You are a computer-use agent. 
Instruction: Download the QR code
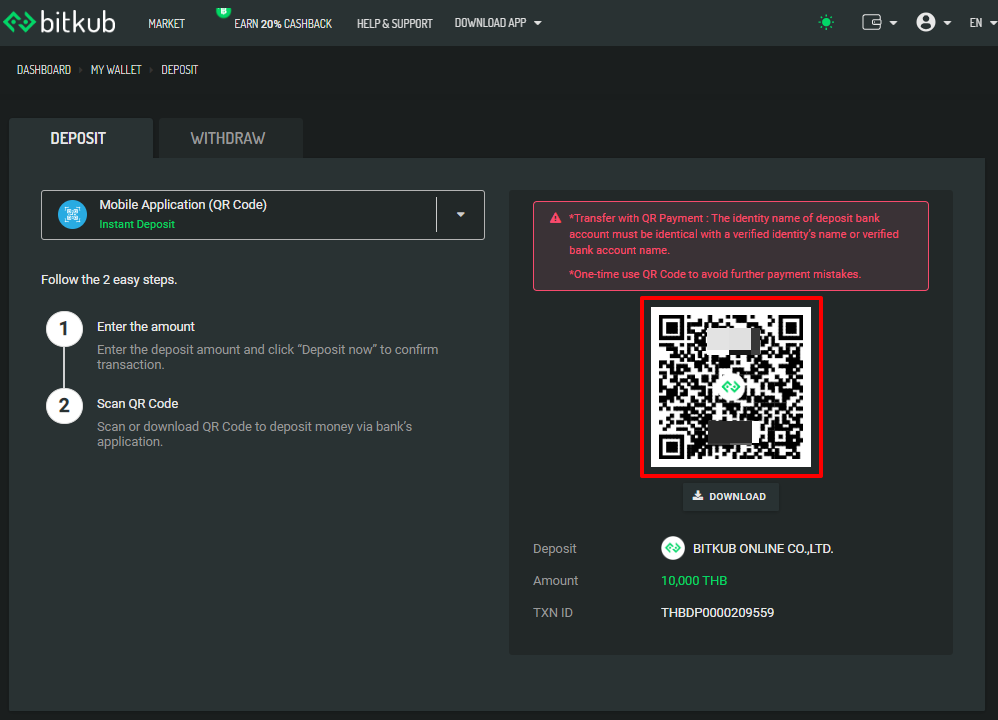coord(730,497)
